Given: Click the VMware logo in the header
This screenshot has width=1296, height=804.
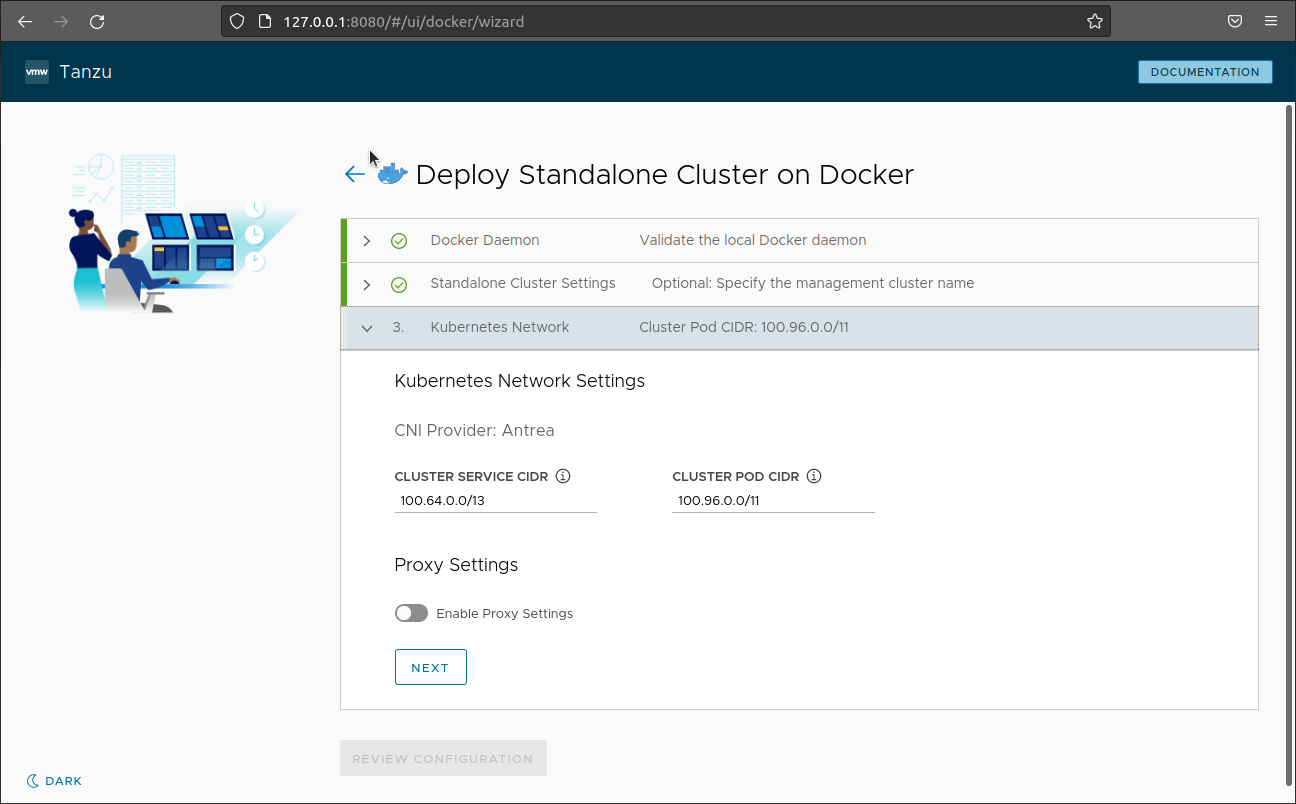Looking at the screenshot, I should pyautogui.click(x=37, y=72).
